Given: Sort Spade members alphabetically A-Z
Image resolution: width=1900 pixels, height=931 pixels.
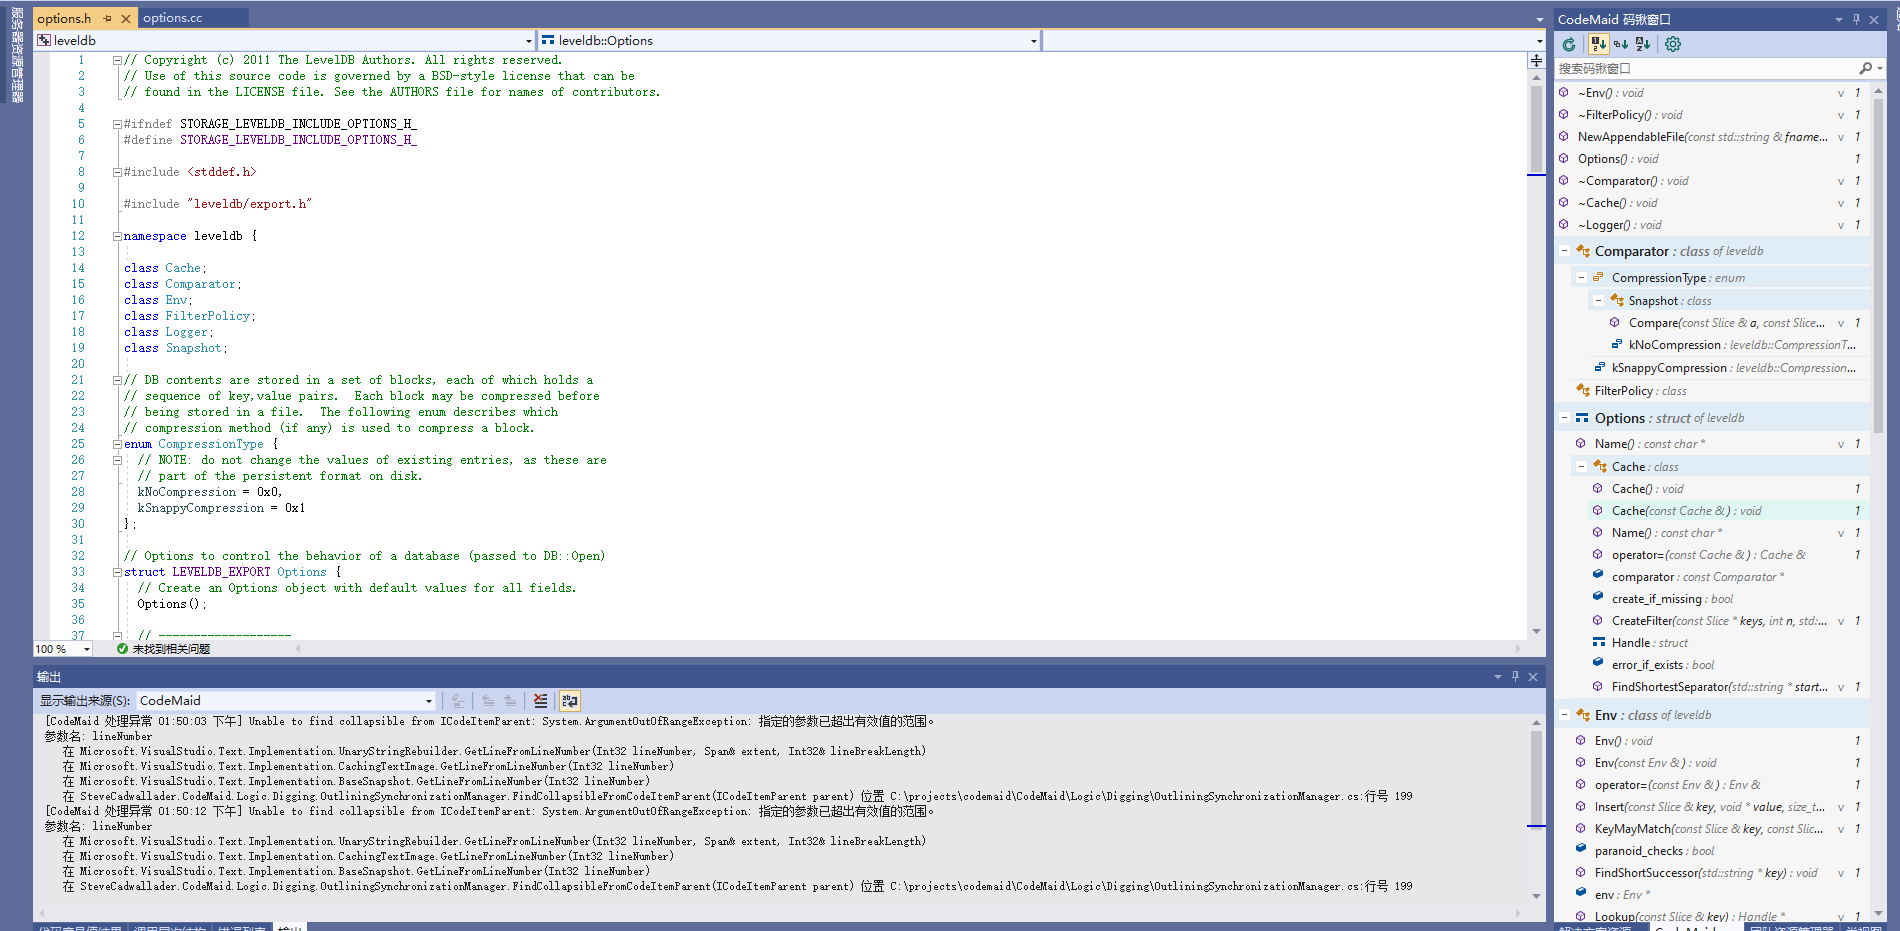Looking at the screenshot, I should coord(1643,44).
